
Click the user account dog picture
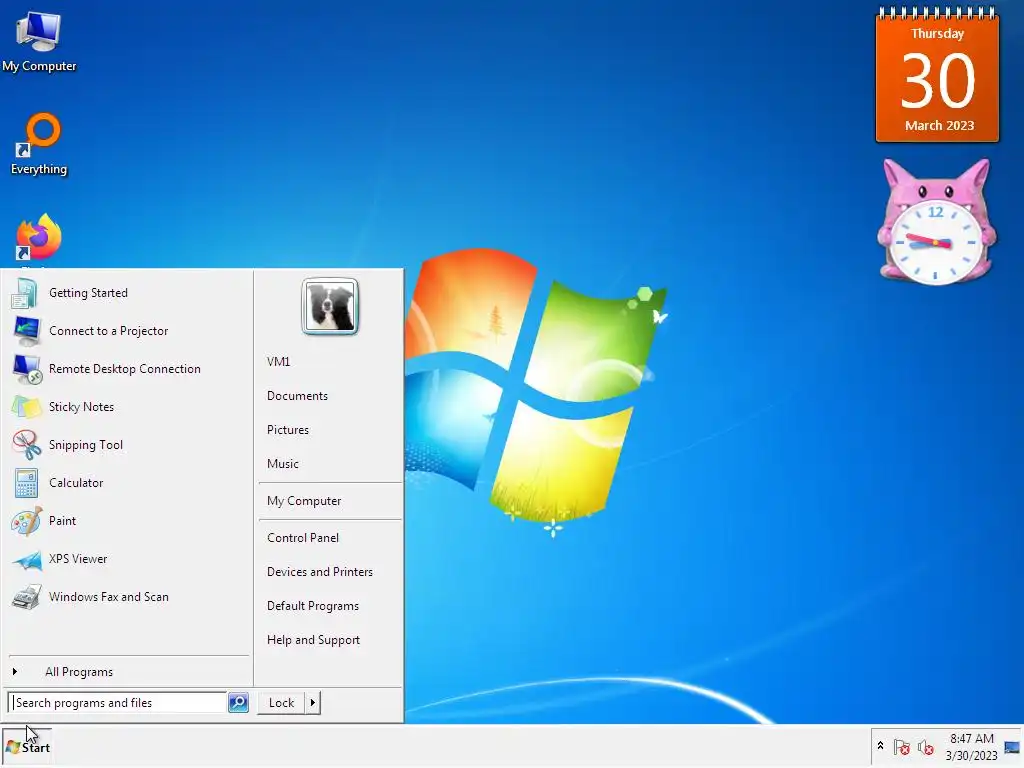point(330,306)
